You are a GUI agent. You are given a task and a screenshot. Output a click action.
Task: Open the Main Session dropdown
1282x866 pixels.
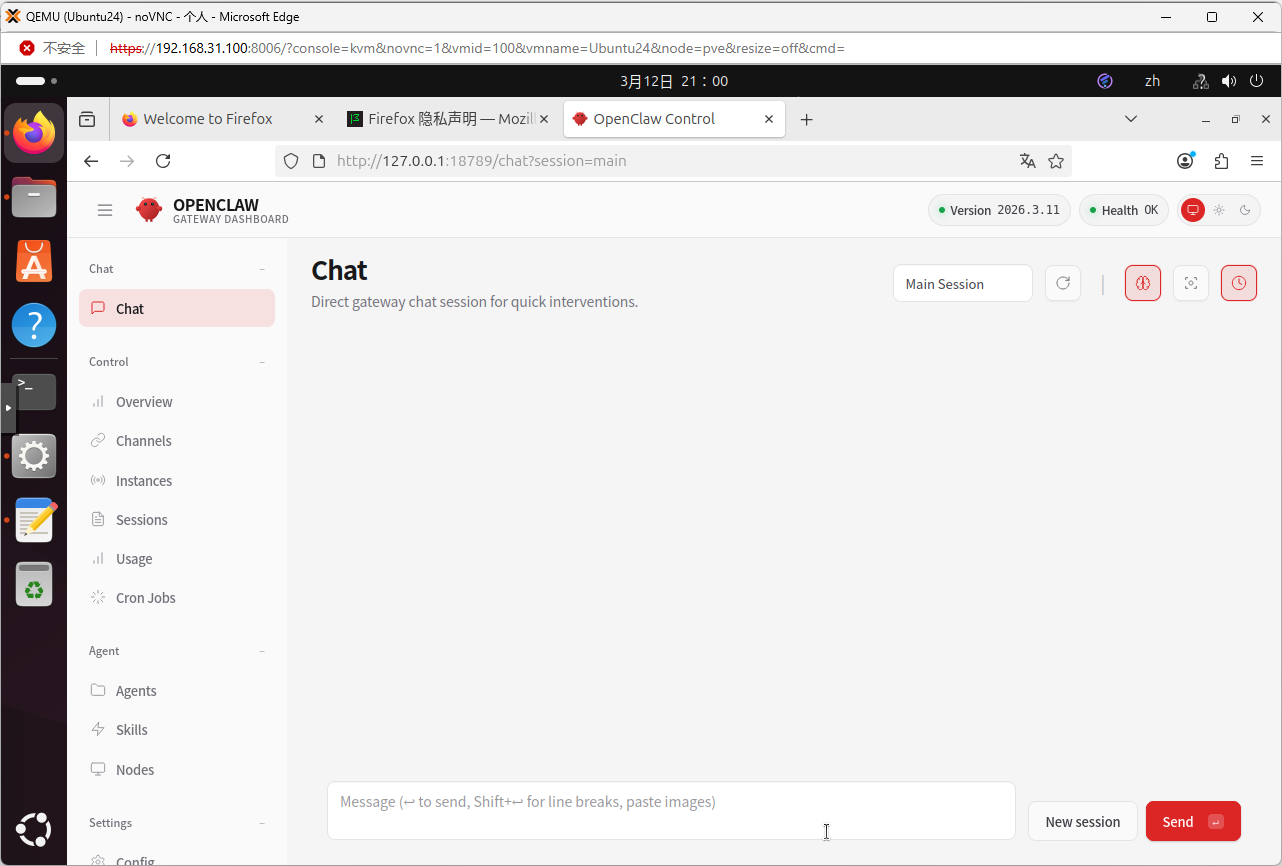tap(962, 284)
